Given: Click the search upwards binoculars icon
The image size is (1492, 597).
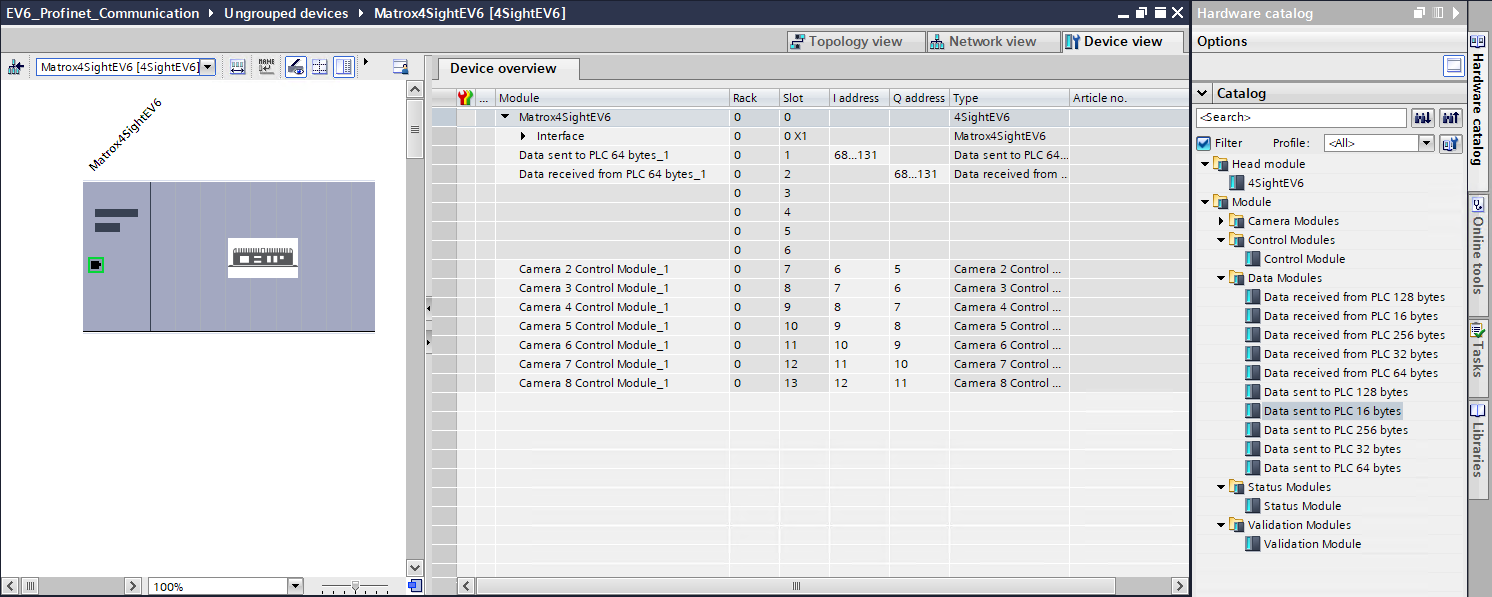Looking at the screenshot, I should click(x=1450, y=118).
